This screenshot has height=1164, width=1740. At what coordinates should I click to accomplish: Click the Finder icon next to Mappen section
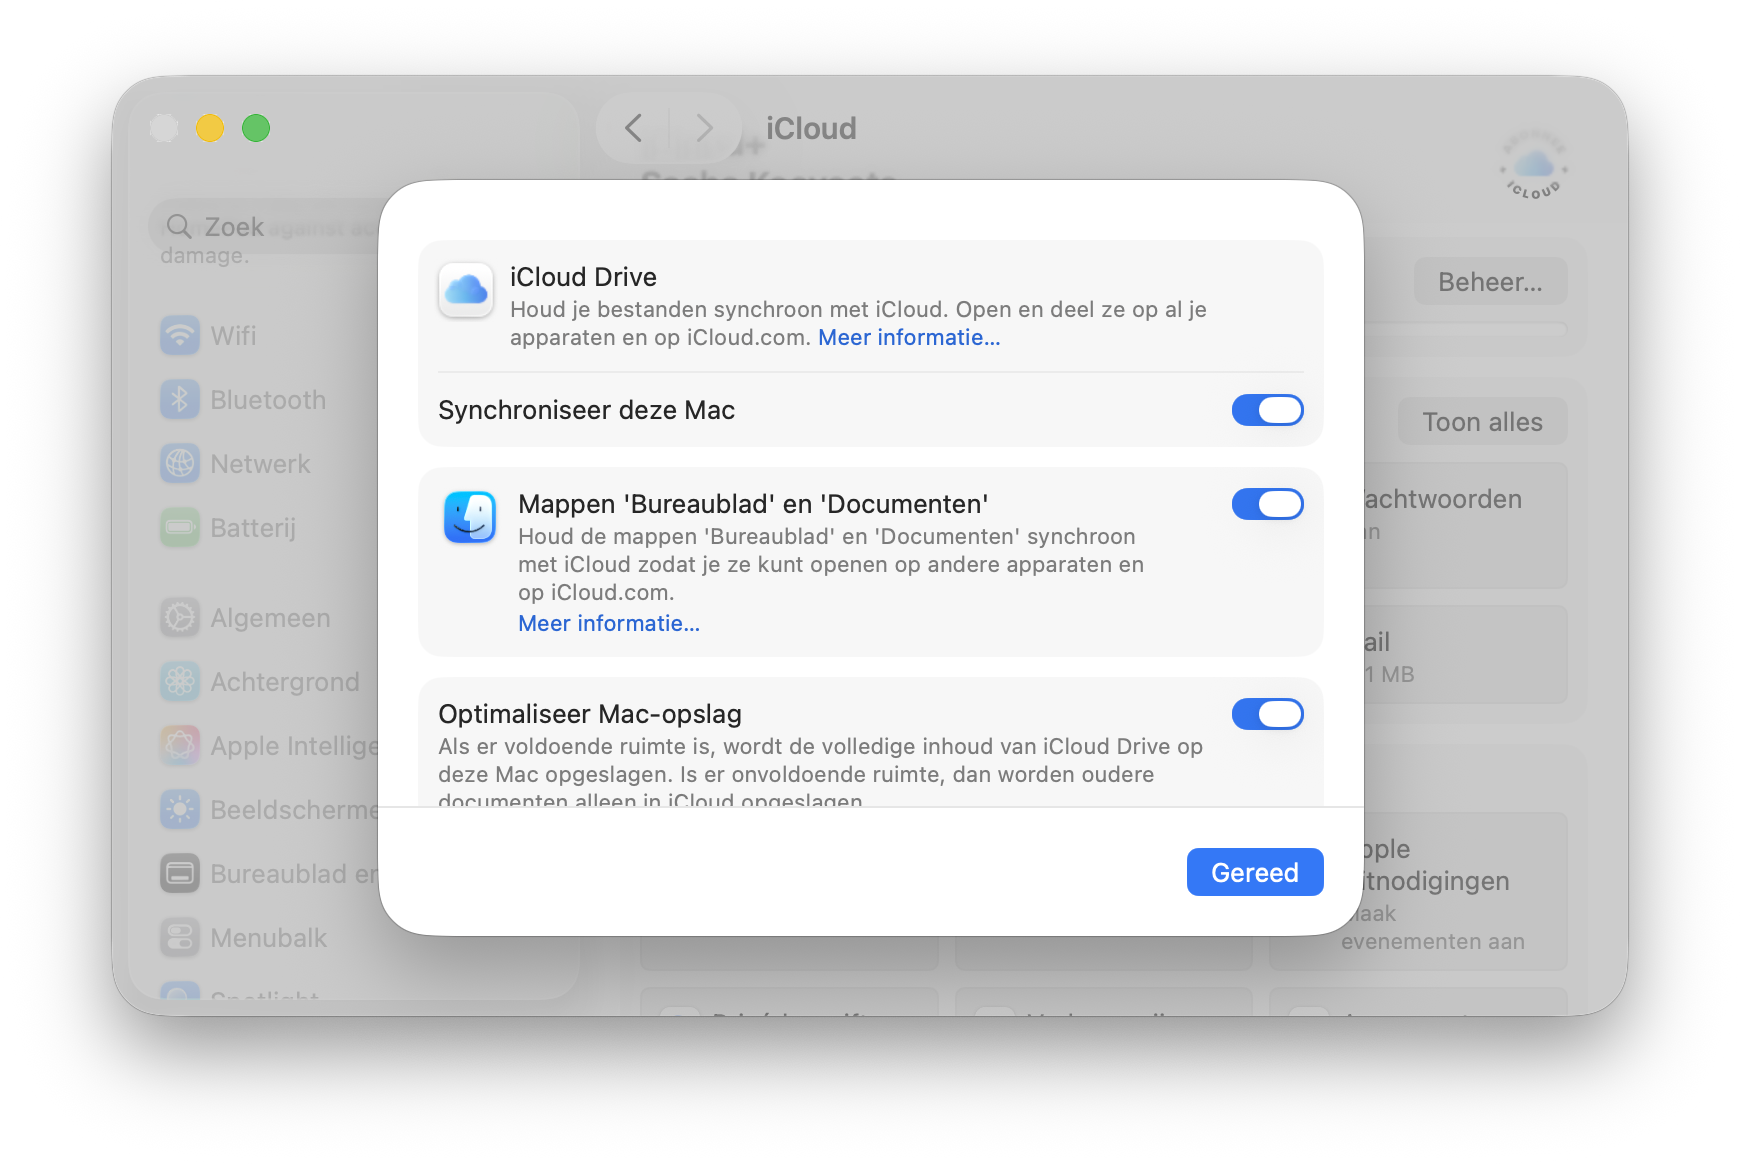point(470,517)
